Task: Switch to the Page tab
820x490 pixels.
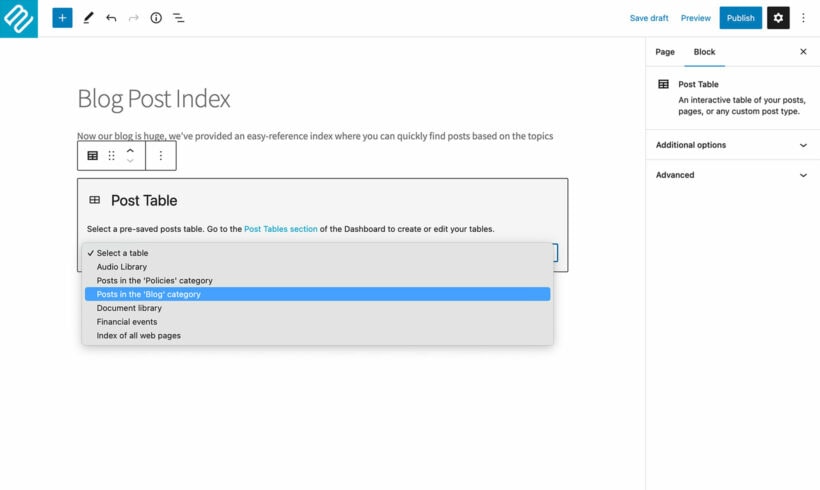Action: (x=665, y=52)
